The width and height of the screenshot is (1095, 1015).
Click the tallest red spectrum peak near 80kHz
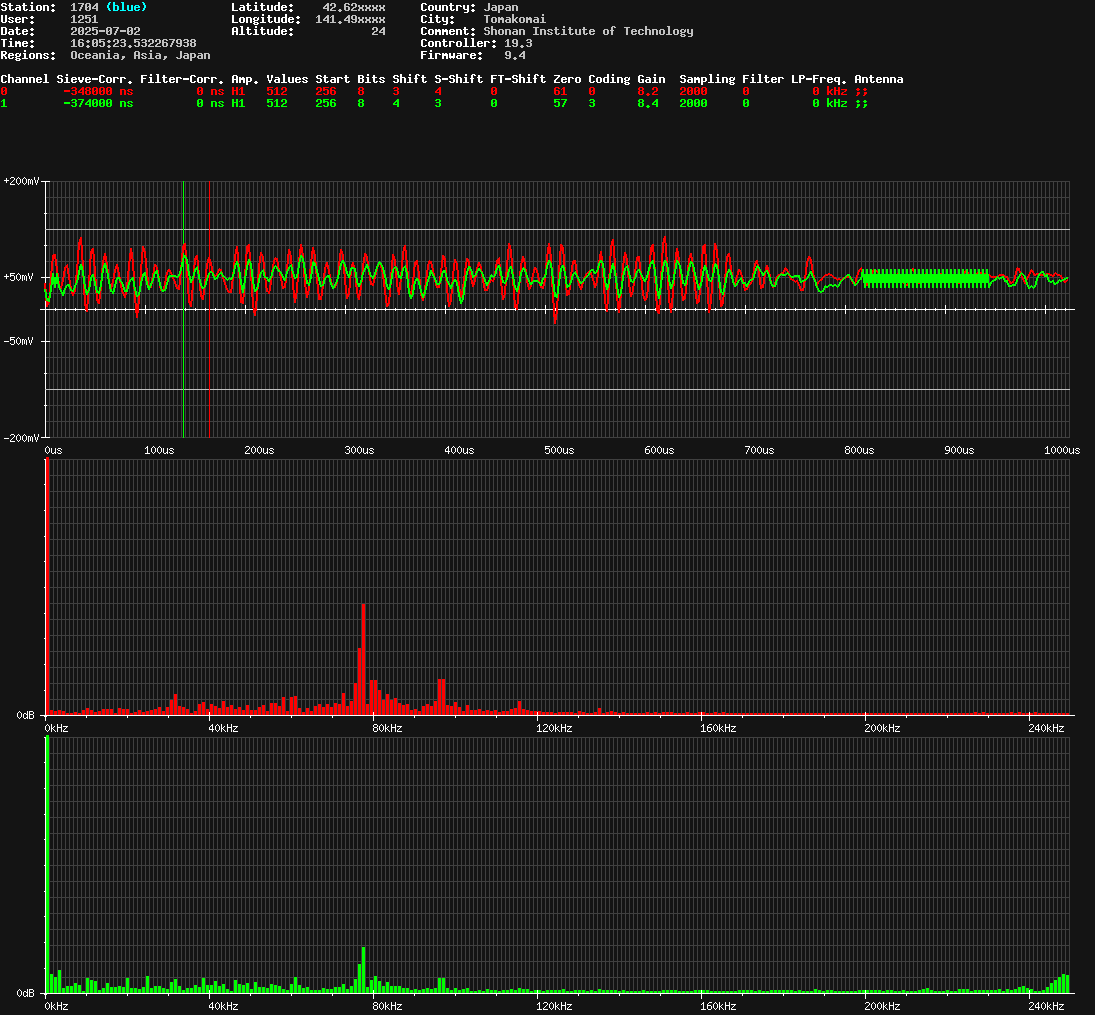tap(364, 659)
